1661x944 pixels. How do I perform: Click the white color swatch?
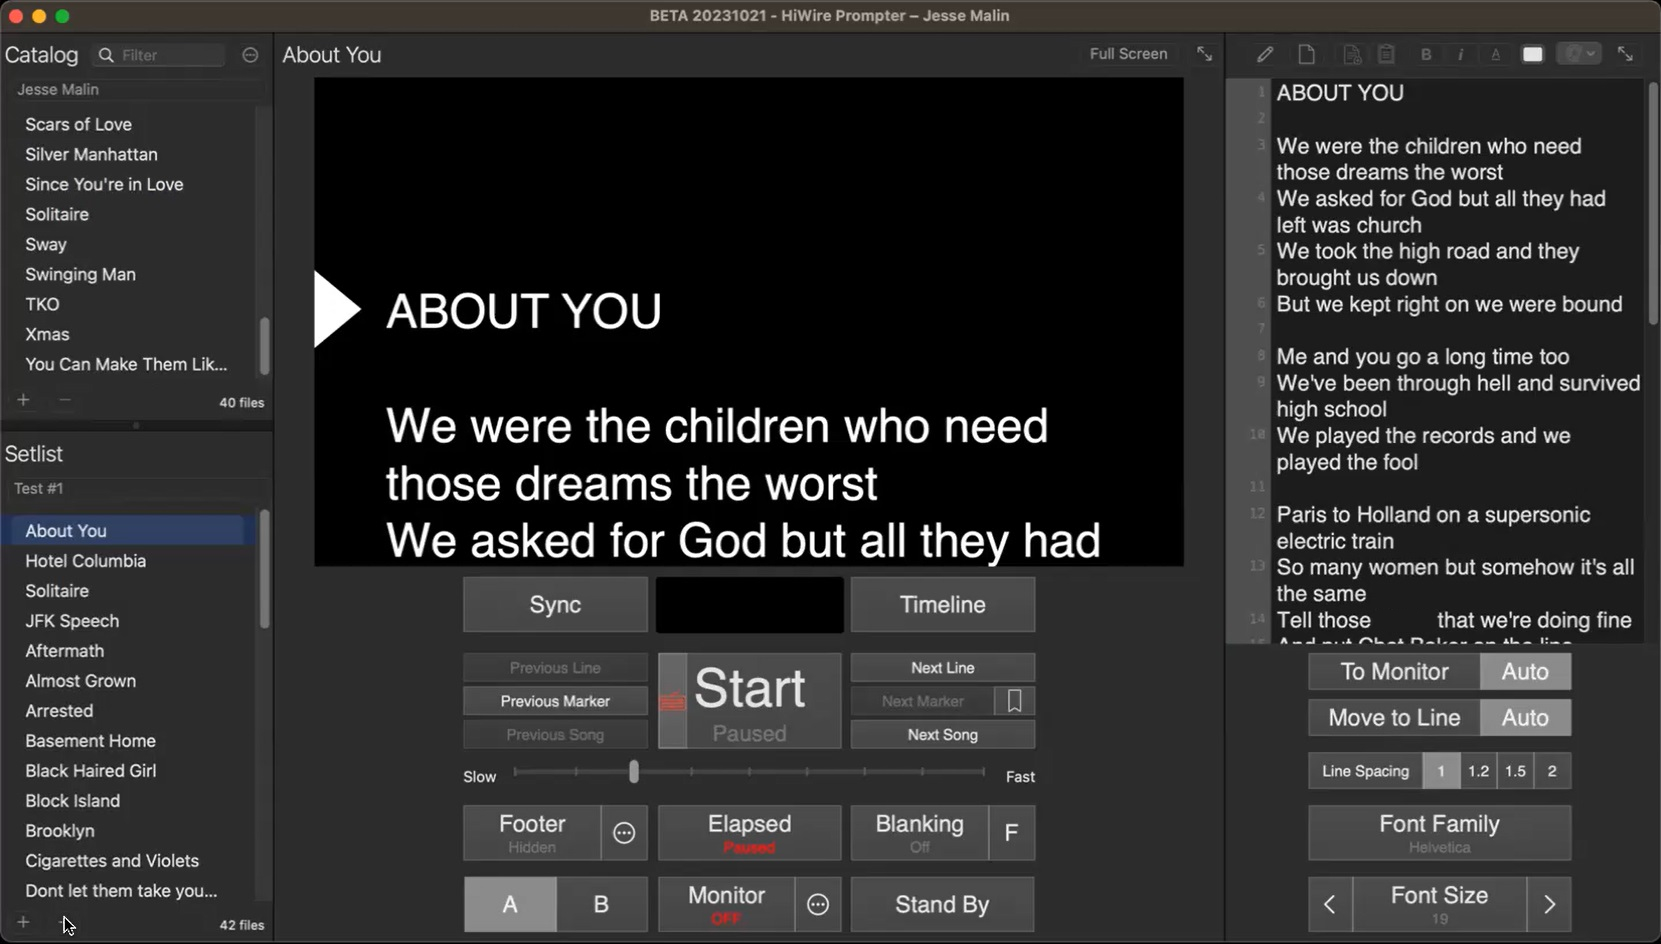tap(1532, 54)
